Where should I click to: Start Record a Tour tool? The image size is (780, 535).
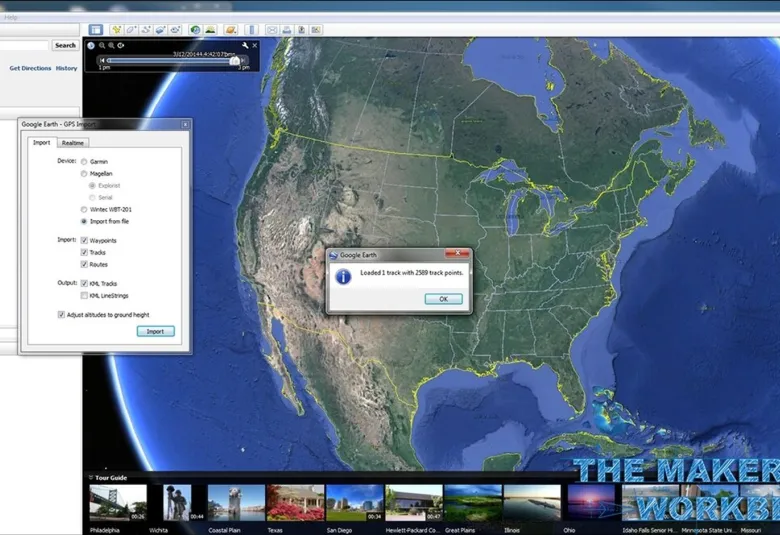[x=175, y=30]
